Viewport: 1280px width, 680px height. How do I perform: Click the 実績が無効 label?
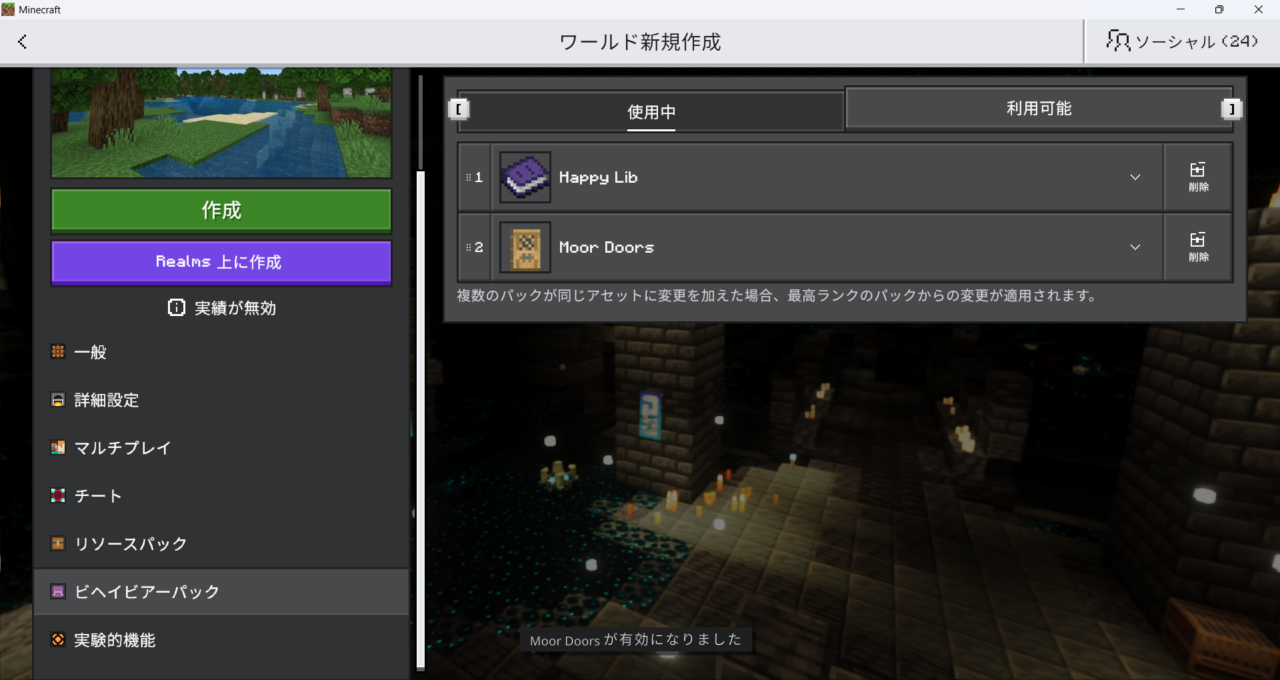point(235,308)
